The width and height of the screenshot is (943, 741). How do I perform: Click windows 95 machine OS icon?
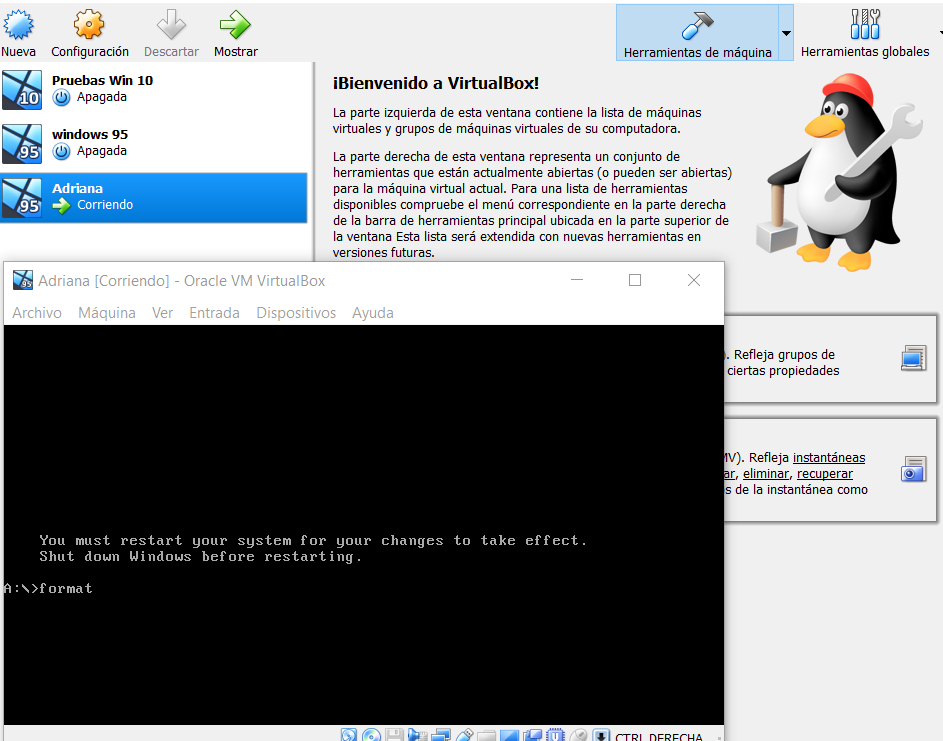tap(22, 144)
